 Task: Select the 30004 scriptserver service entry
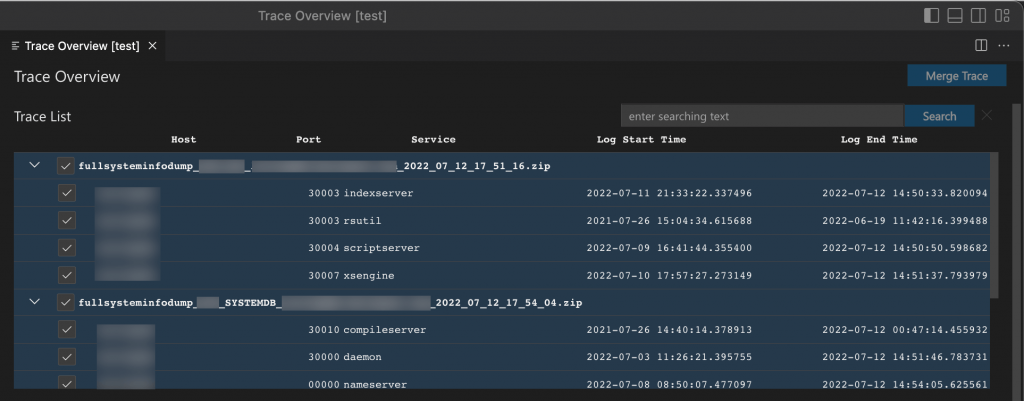[x=364, y=248]
